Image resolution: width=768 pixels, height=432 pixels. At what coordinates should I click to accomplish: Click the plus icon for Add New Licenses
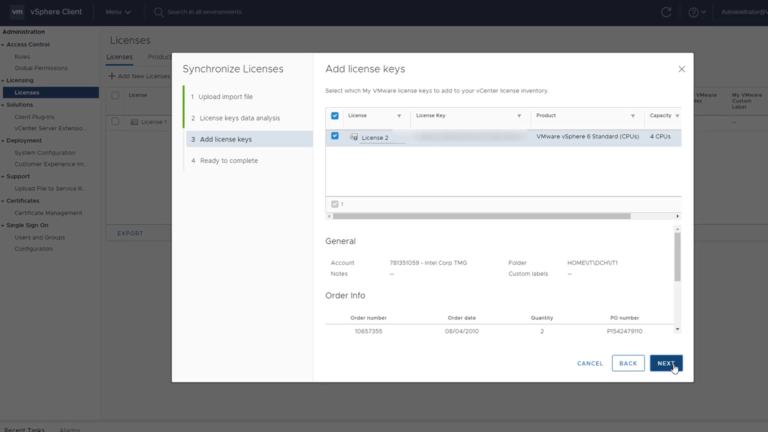pyautogui.click(x=112, y=76)
